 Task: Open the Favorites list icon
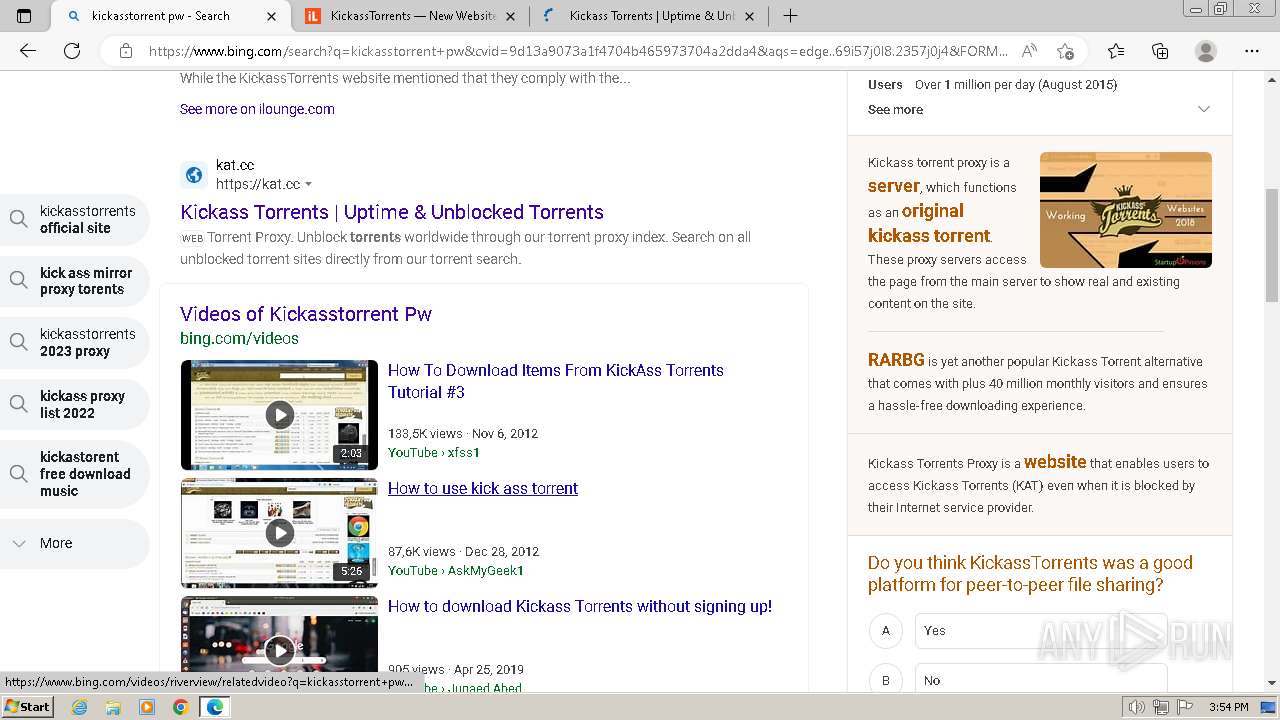(1116, 51)
